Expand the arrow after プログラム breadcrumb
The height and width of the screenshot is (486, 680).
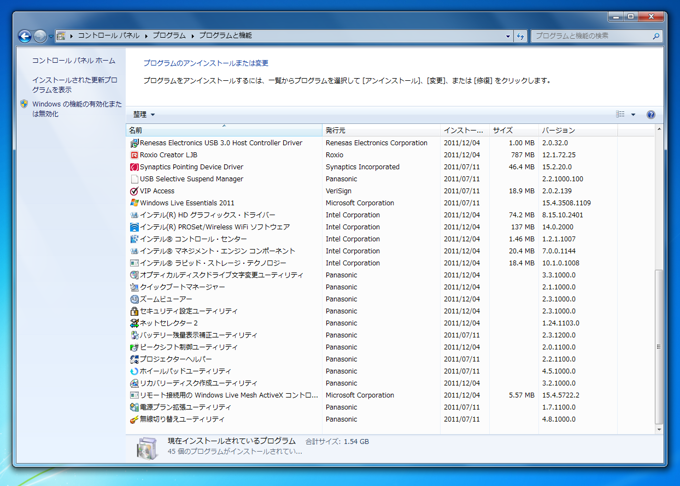pos(193,36)
